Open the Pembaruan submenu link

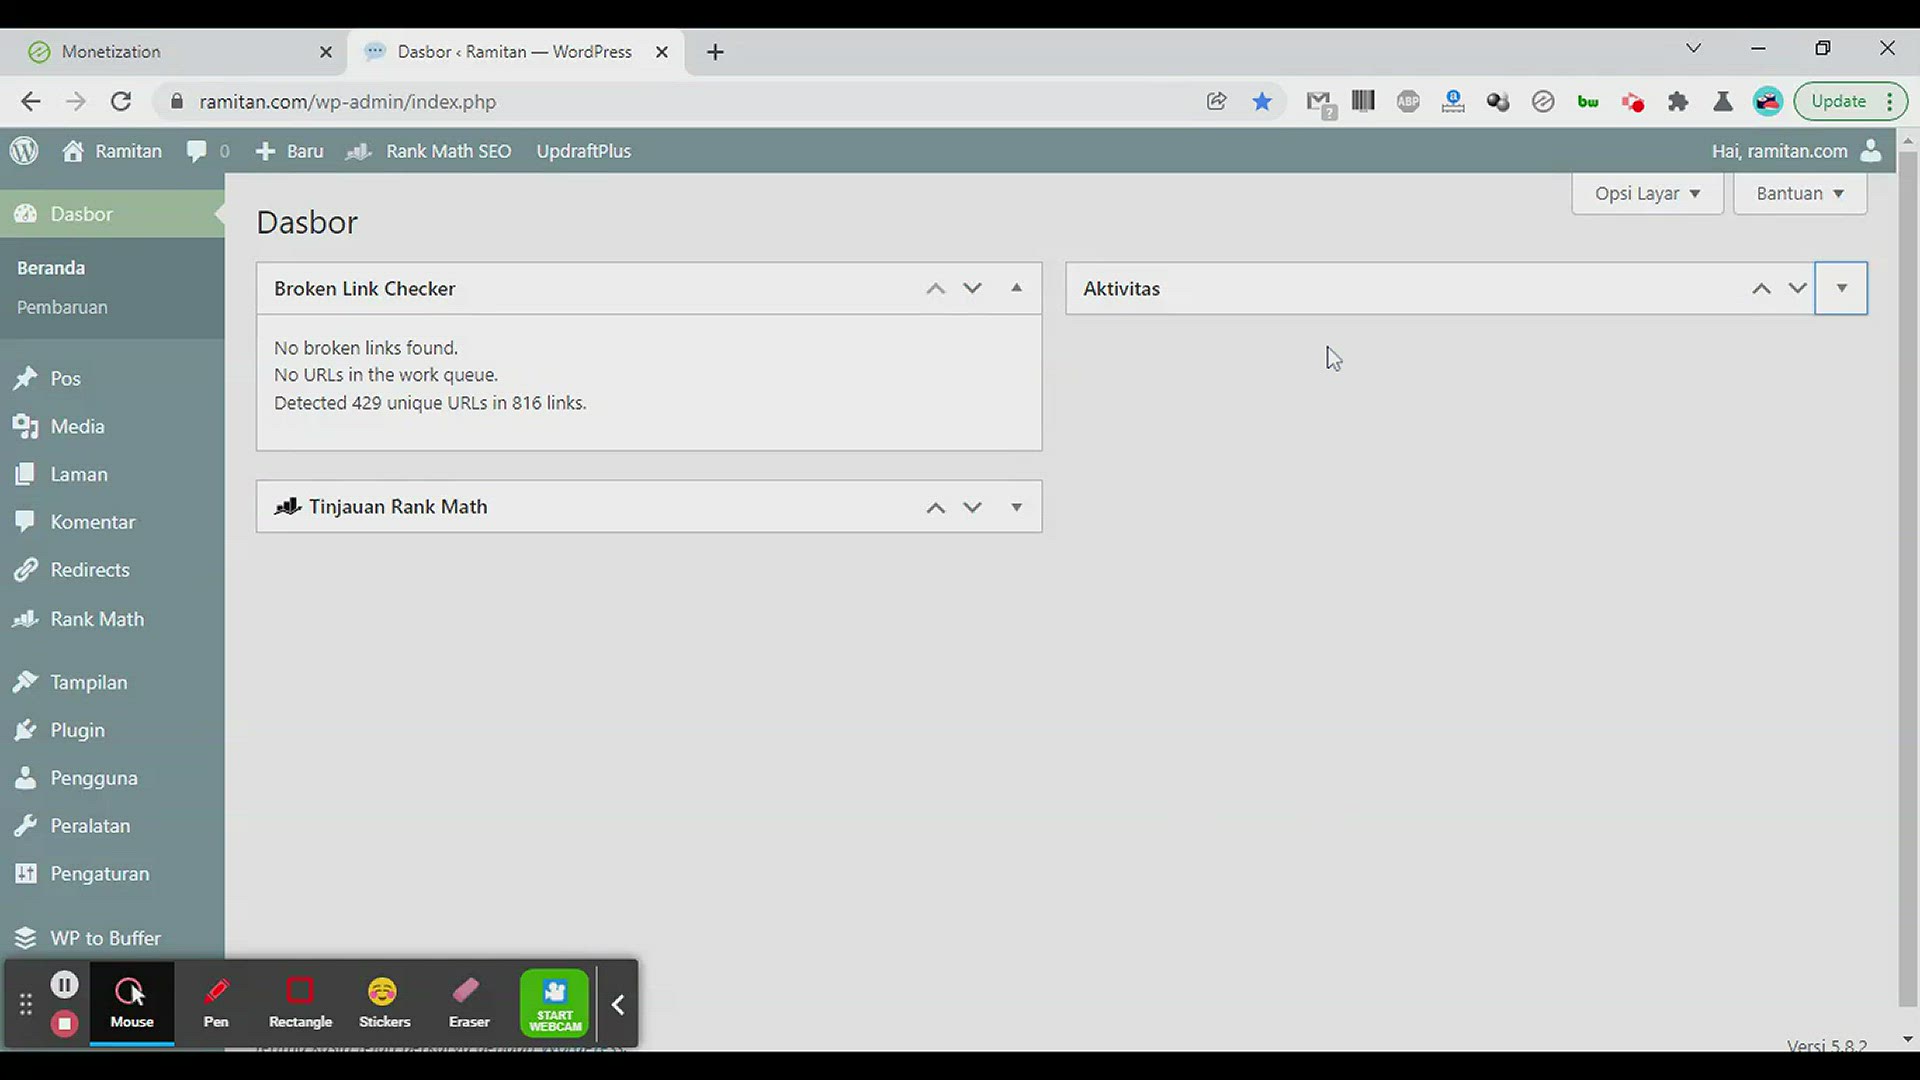pos(62,307)
